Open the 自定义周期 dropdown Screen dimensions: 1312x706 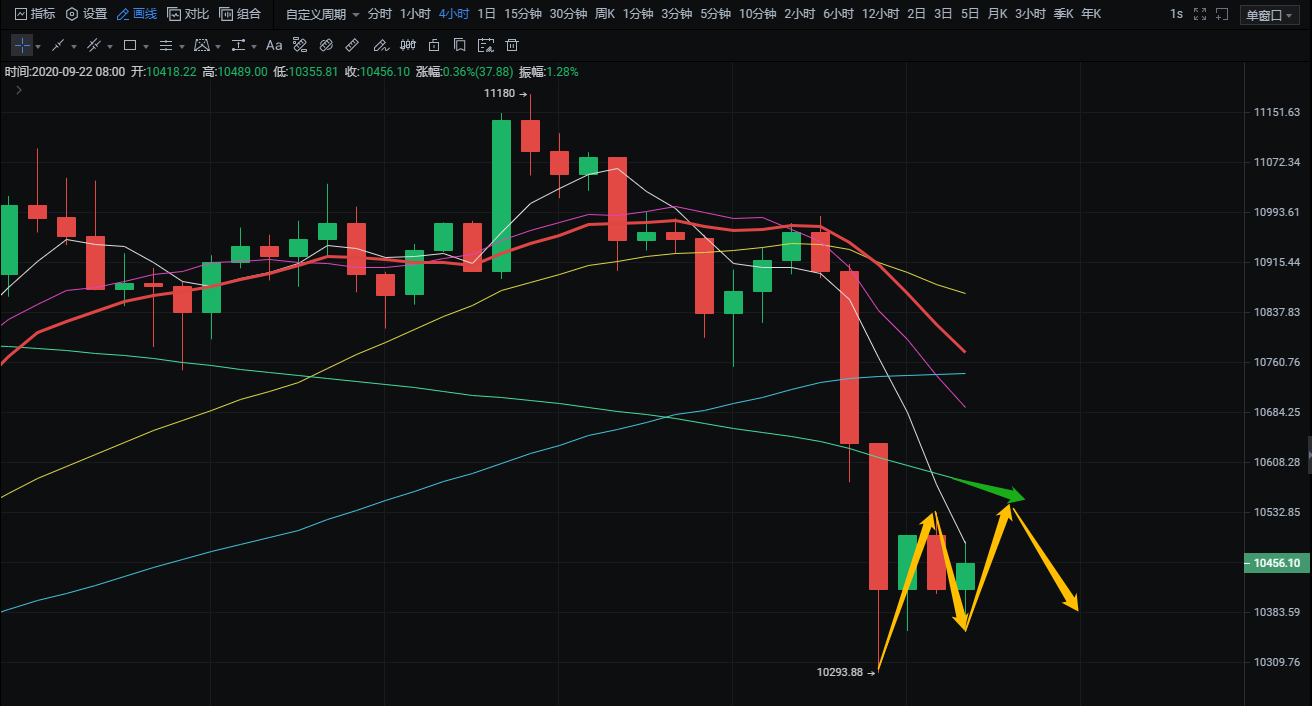click(322, 14)
